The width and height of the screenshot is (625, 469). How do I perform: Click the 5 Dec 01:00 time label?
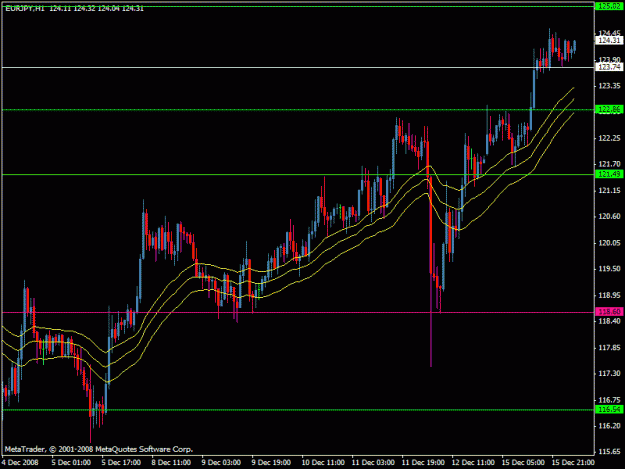coord(71,462)
